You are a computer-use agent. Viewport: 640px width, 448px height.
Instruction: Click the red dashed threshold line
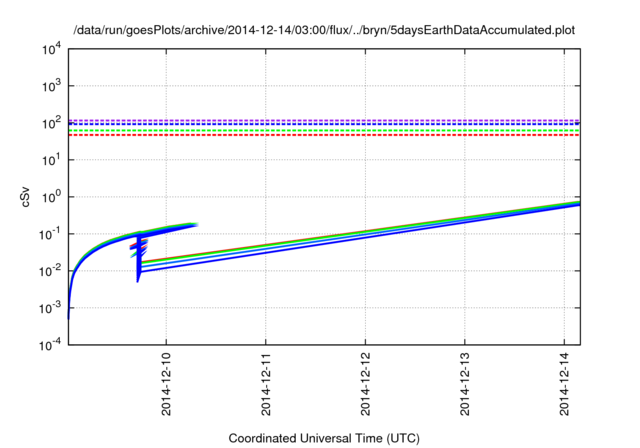[x=324, y=135]
